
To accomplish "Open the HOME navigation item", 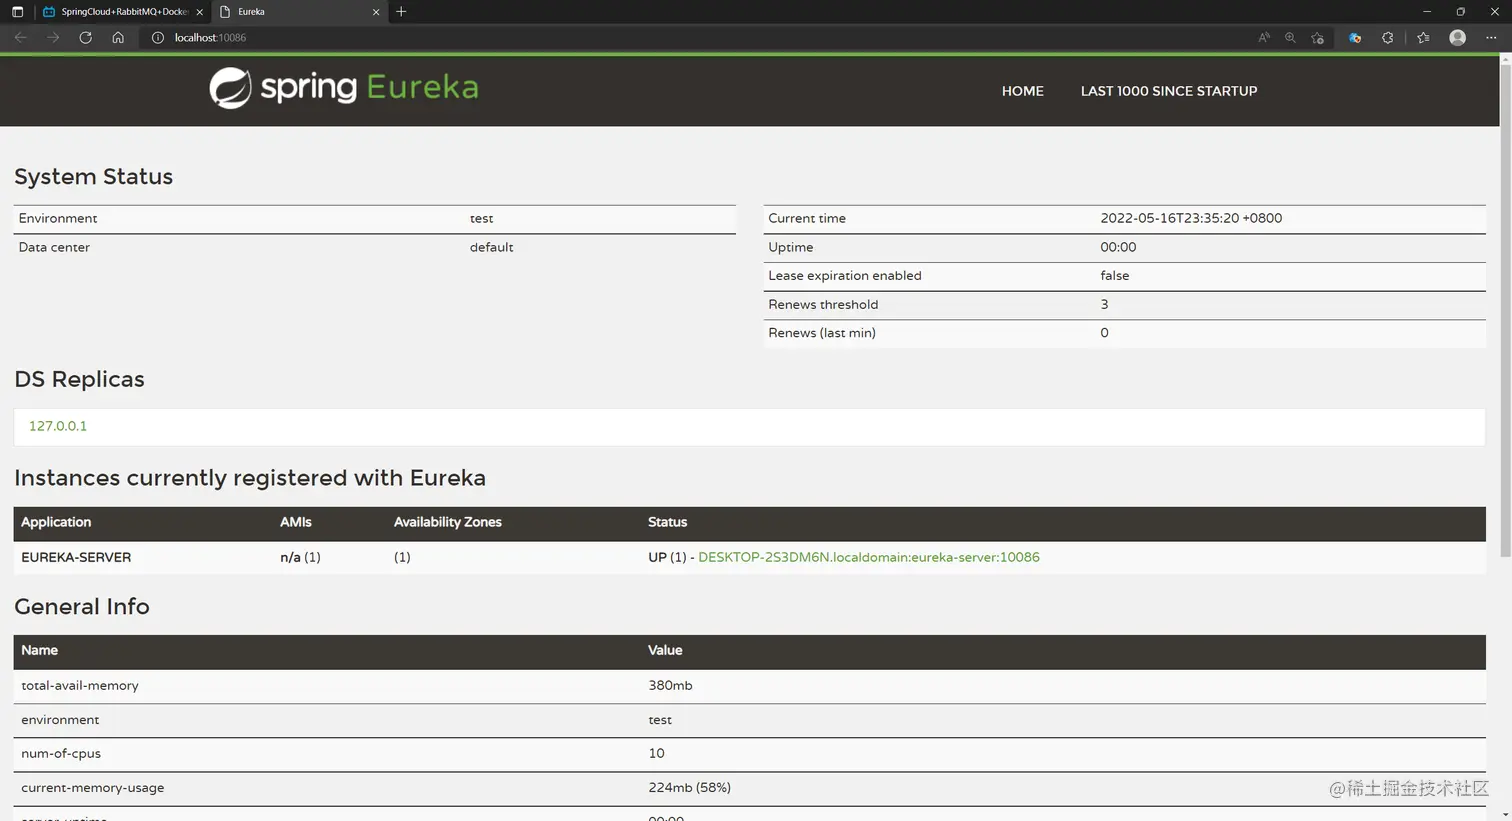I will tap(1023, 91).
